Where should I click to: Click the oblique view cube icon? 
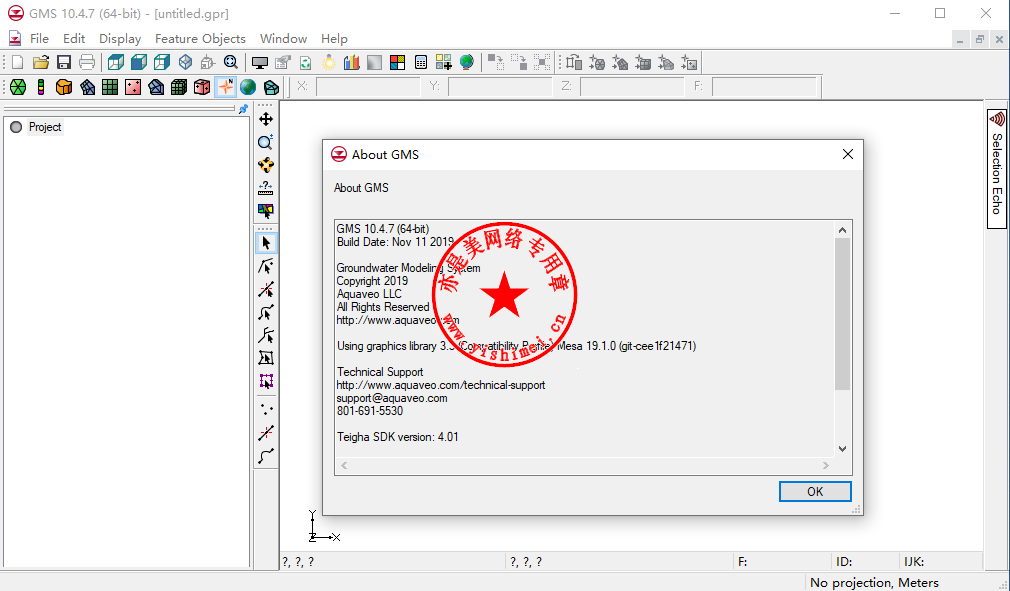116,62
